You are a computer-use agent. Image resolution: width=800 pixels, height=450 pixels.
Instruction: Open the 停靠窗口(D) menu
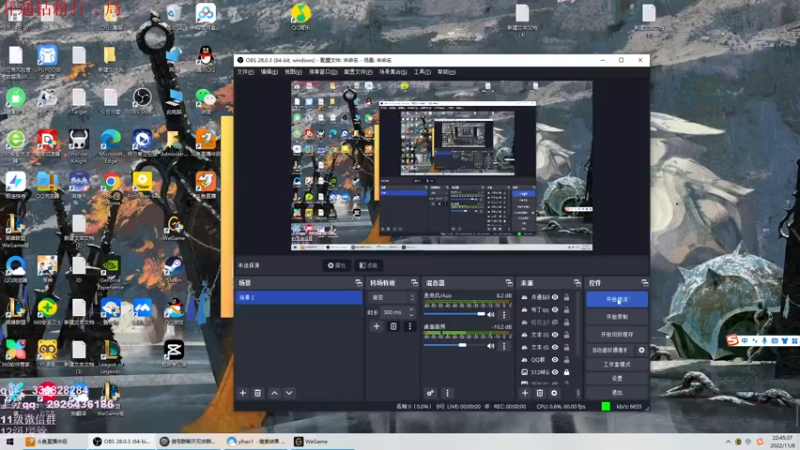pos(323,72)
